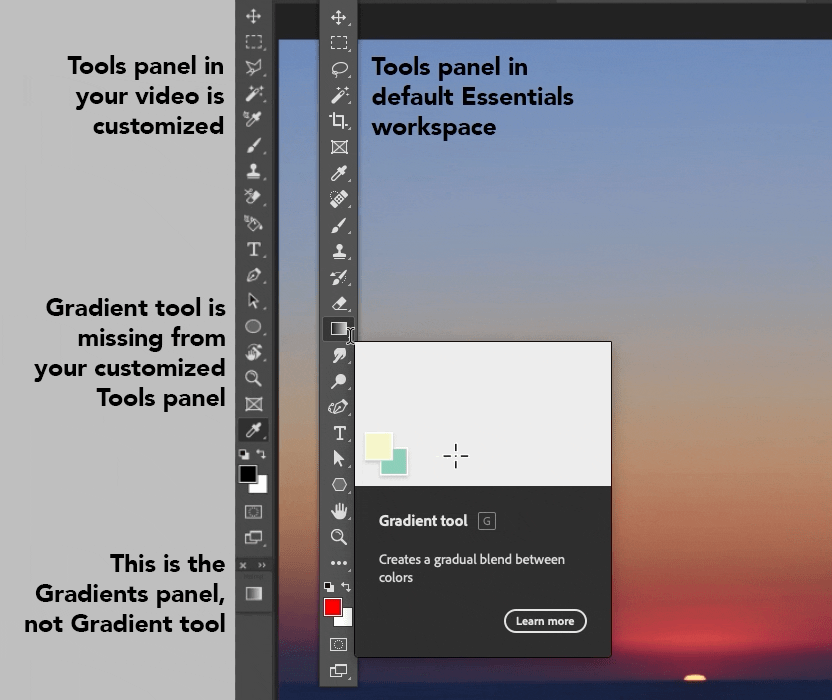The height and width of the screenshot is (700, 832).
Task: Select Zoom tool in the default Essentials toolbar
Action: [339, 537]
